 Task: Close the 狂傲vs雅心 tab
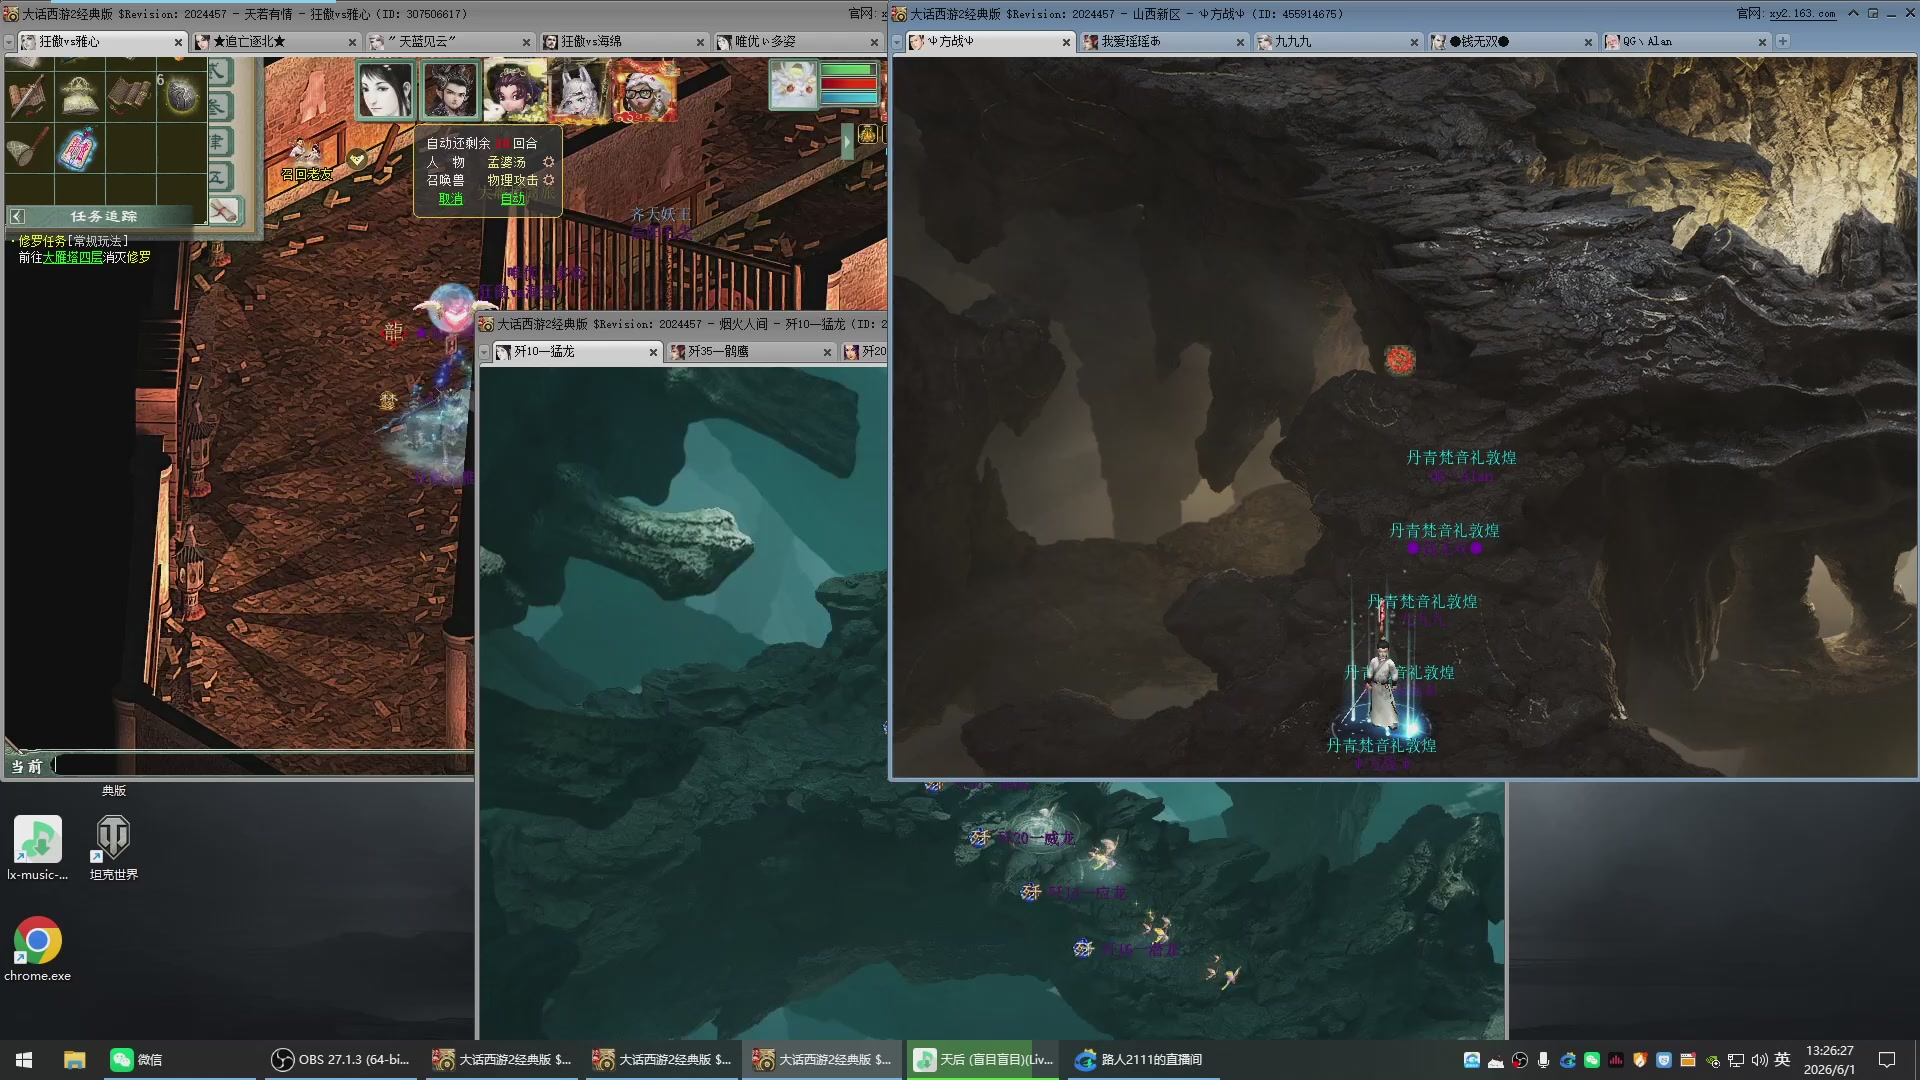point(178,42)
